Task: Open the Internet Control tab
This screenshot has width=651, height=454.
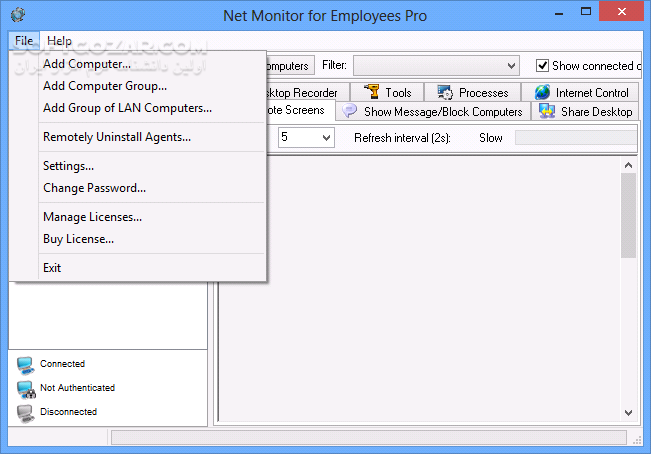Action: [x=581, y=92]
